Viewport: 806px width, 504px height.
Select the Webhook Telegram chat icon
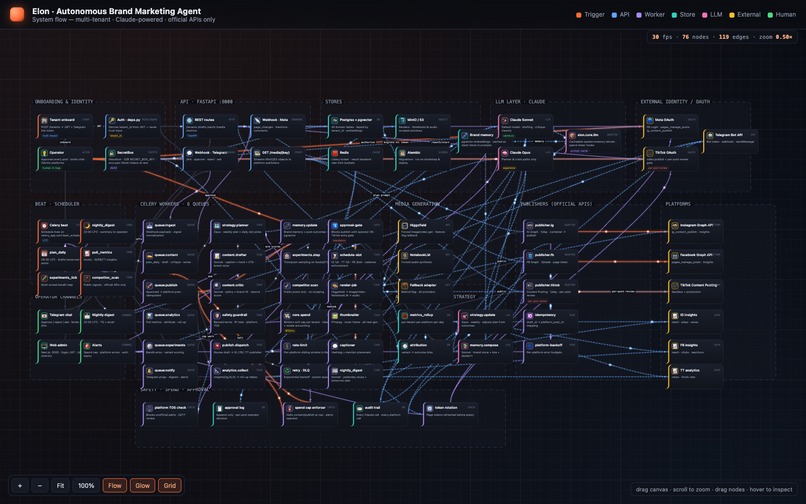(x=189, y=153)
